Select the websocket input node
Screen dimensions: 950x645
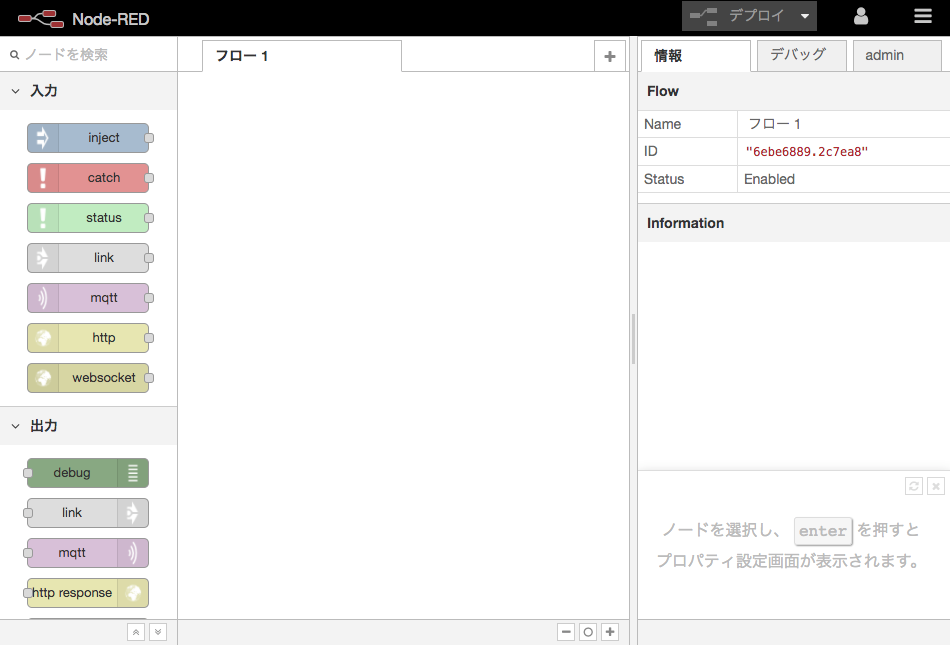pos(88,378)
